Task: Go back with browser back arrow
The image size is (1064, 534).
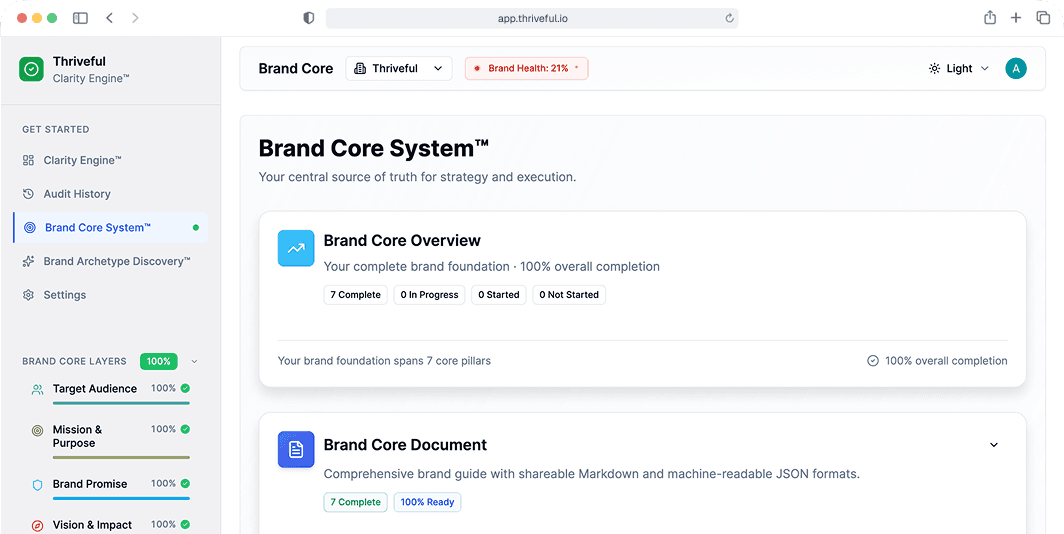Action: click(109, 18)
